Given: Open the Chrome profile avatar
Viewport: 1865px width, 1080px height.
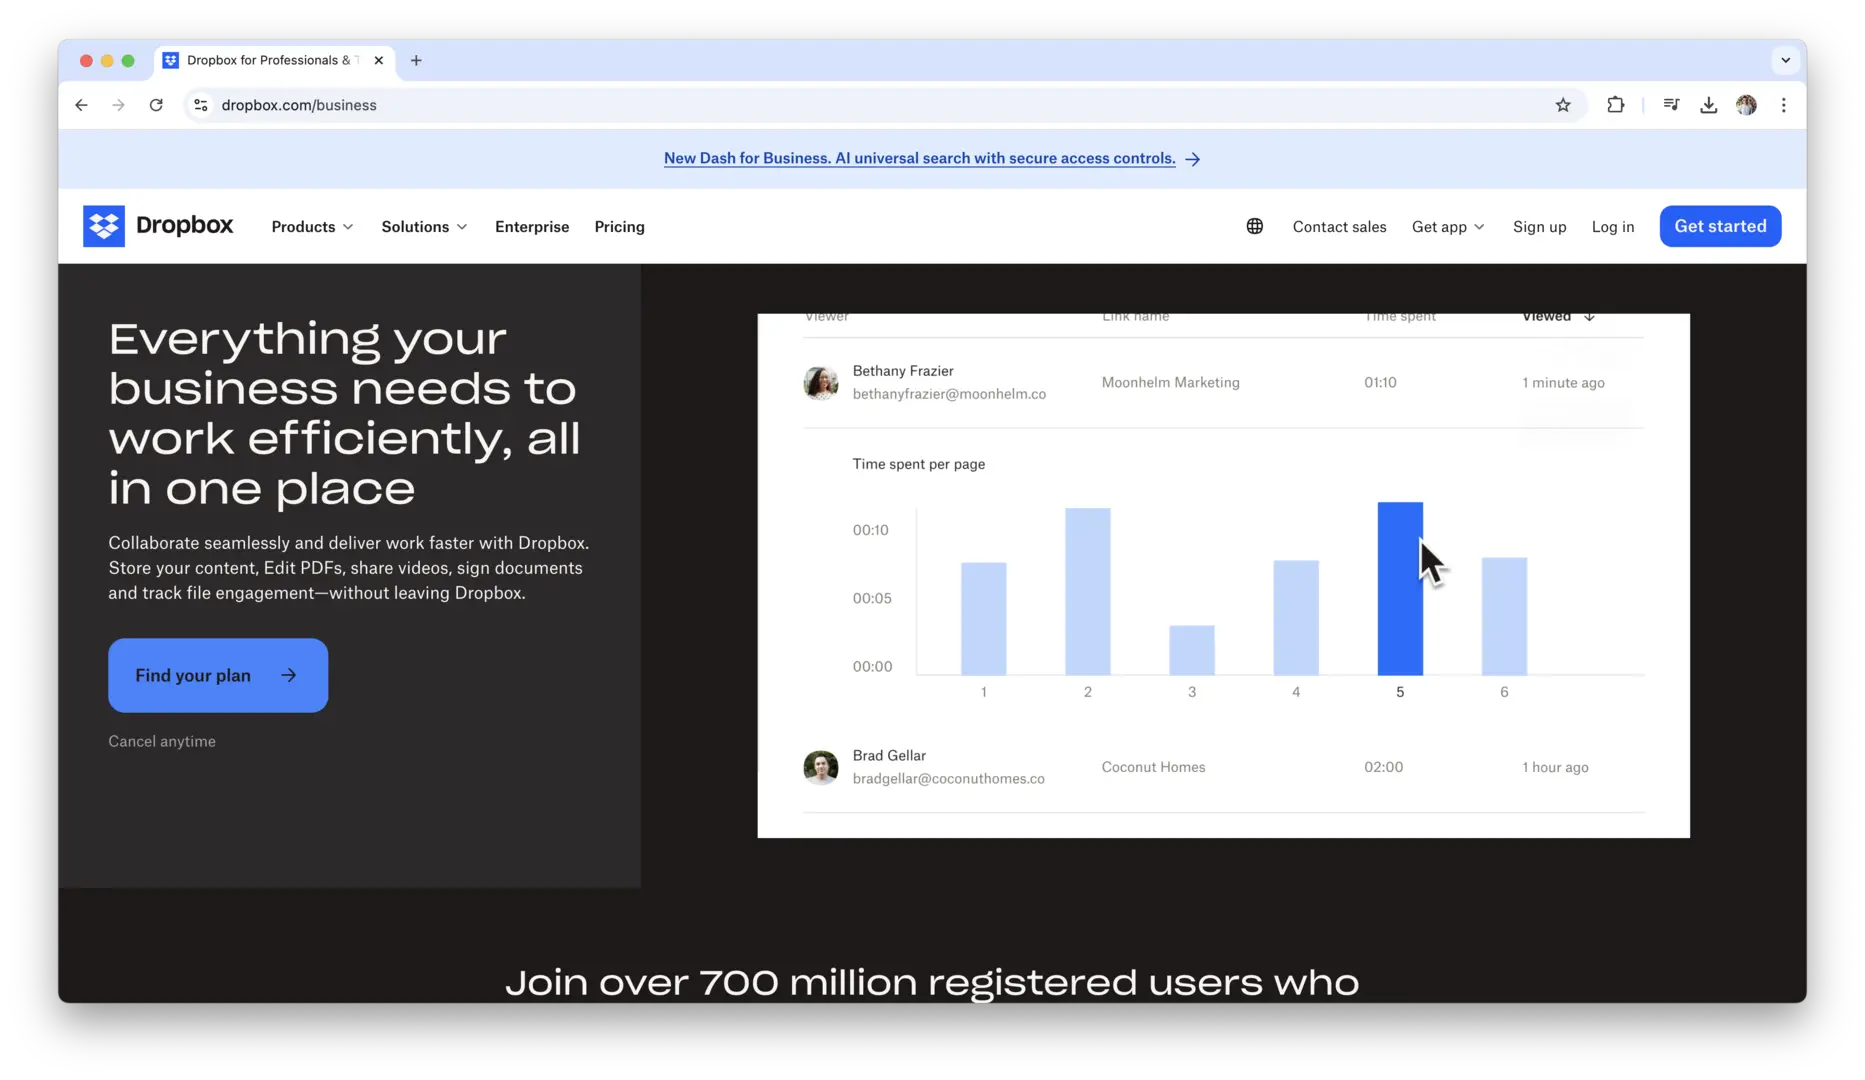Looking at the screenshot, I should (1746, 105).
